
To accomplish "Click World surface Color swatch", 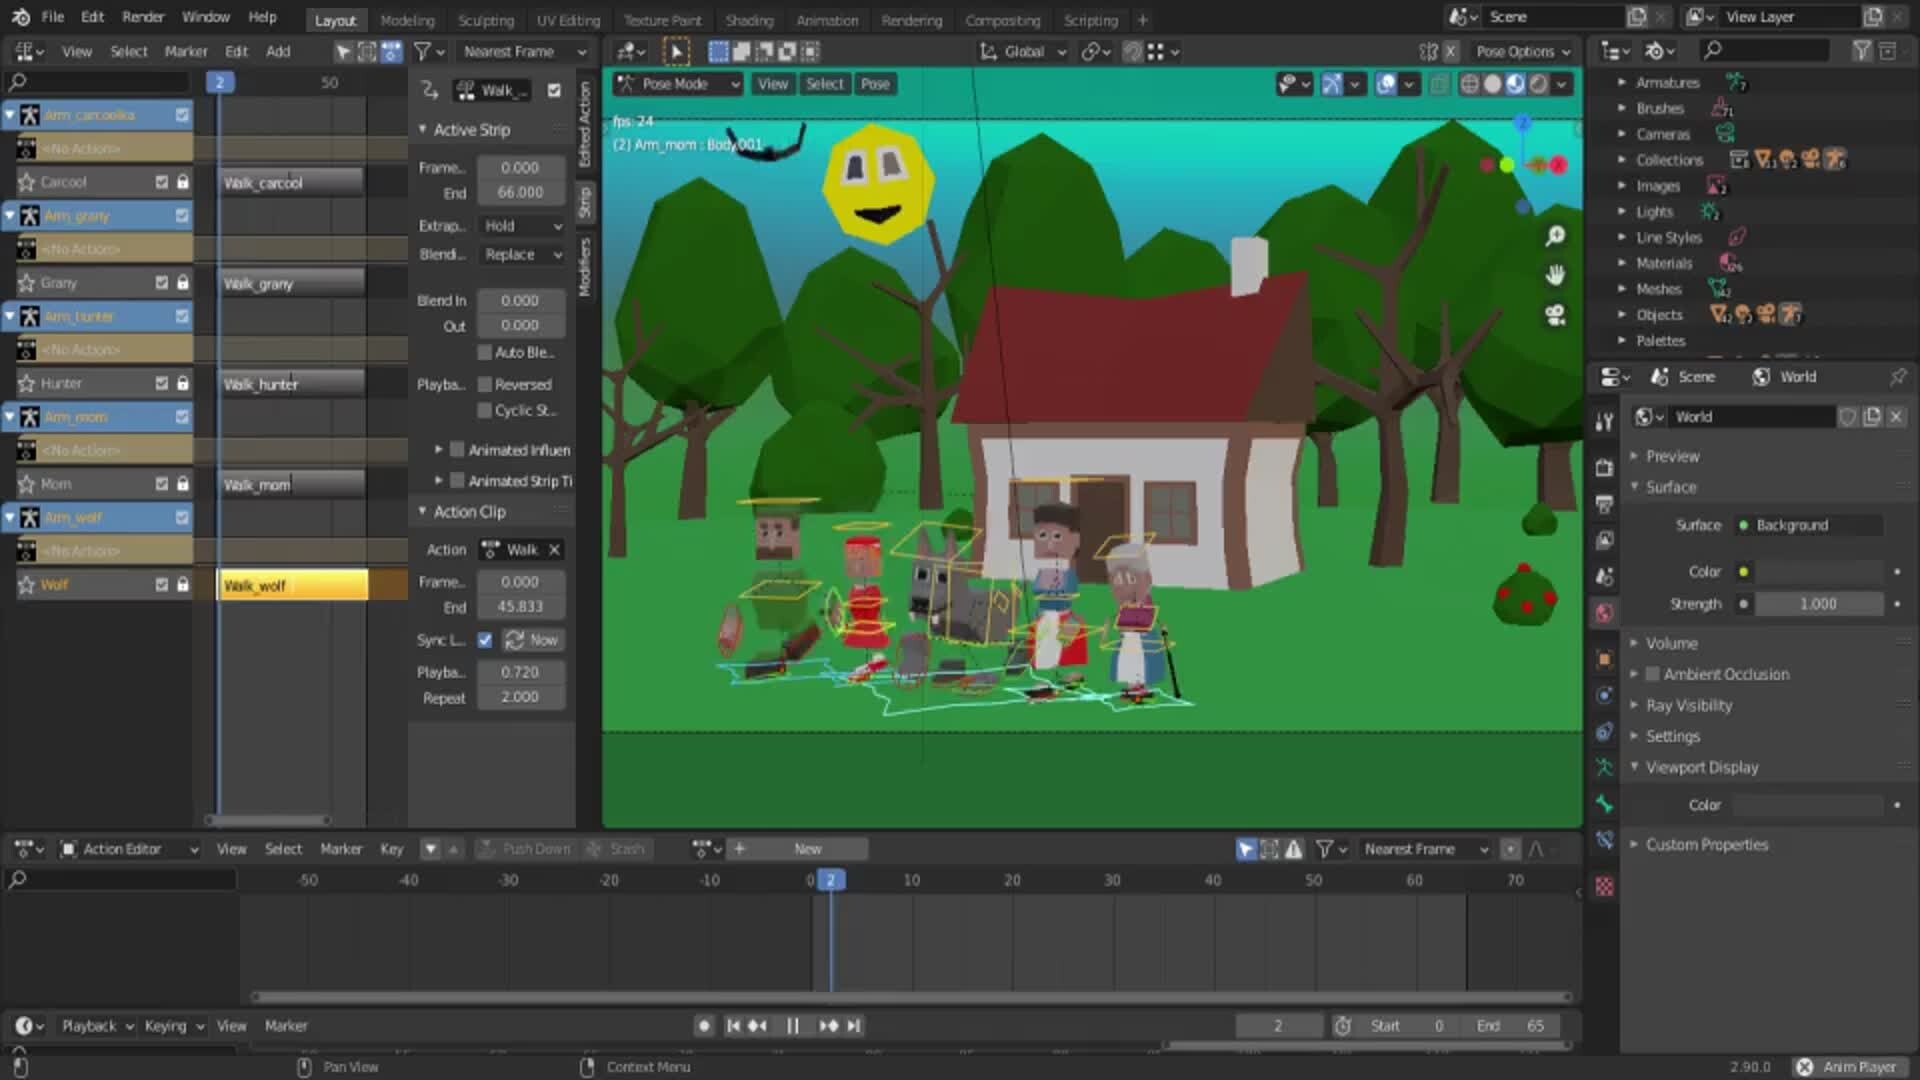I will point(1820,572).
